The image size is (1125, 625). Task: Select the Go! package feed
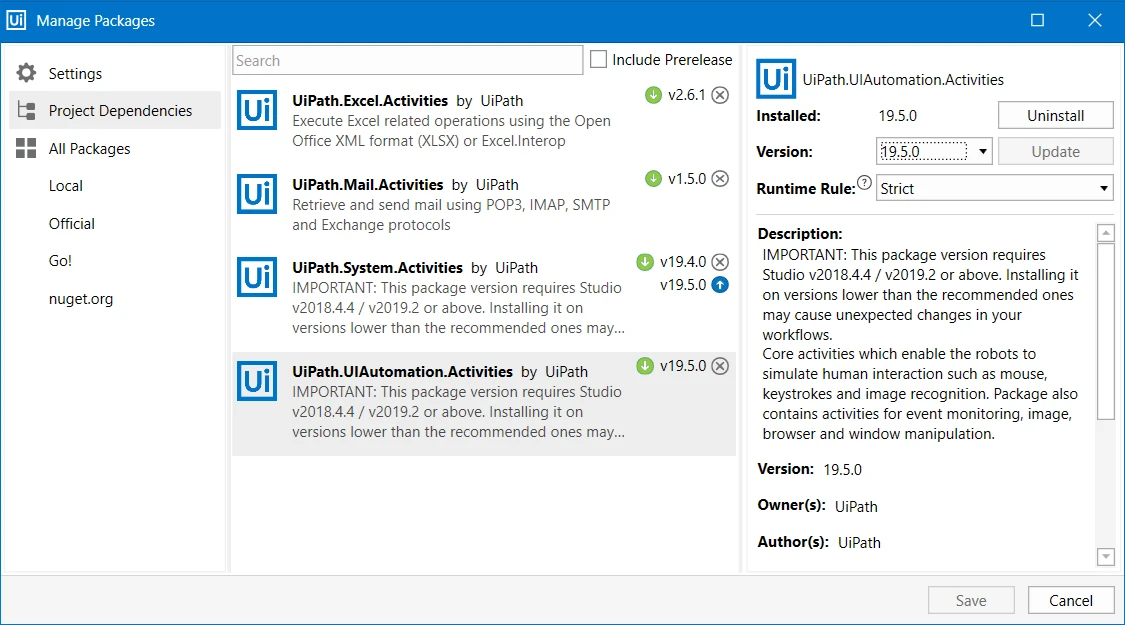[x=60, y=260]
